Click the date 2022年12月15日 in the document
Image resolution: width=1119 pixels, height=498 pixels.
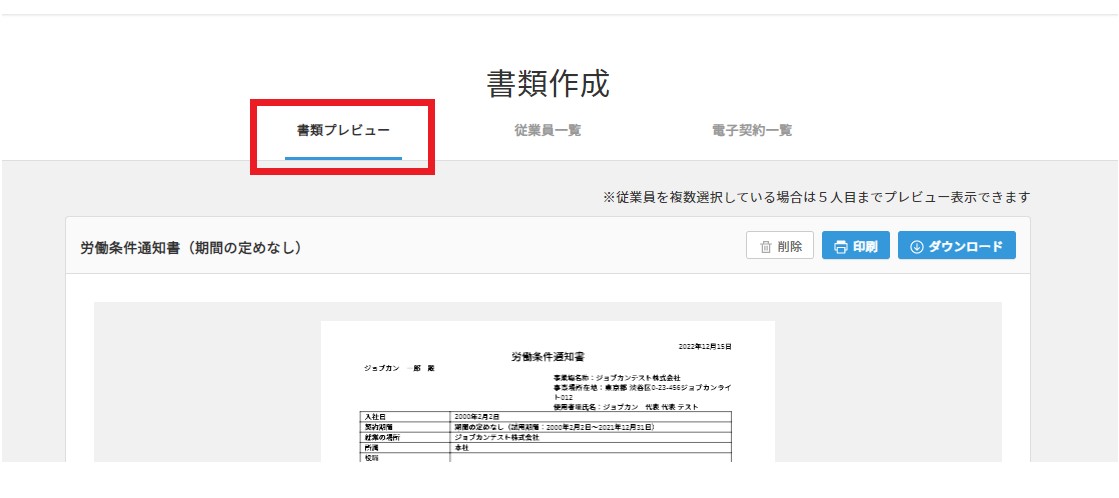[x=705, y=346]
